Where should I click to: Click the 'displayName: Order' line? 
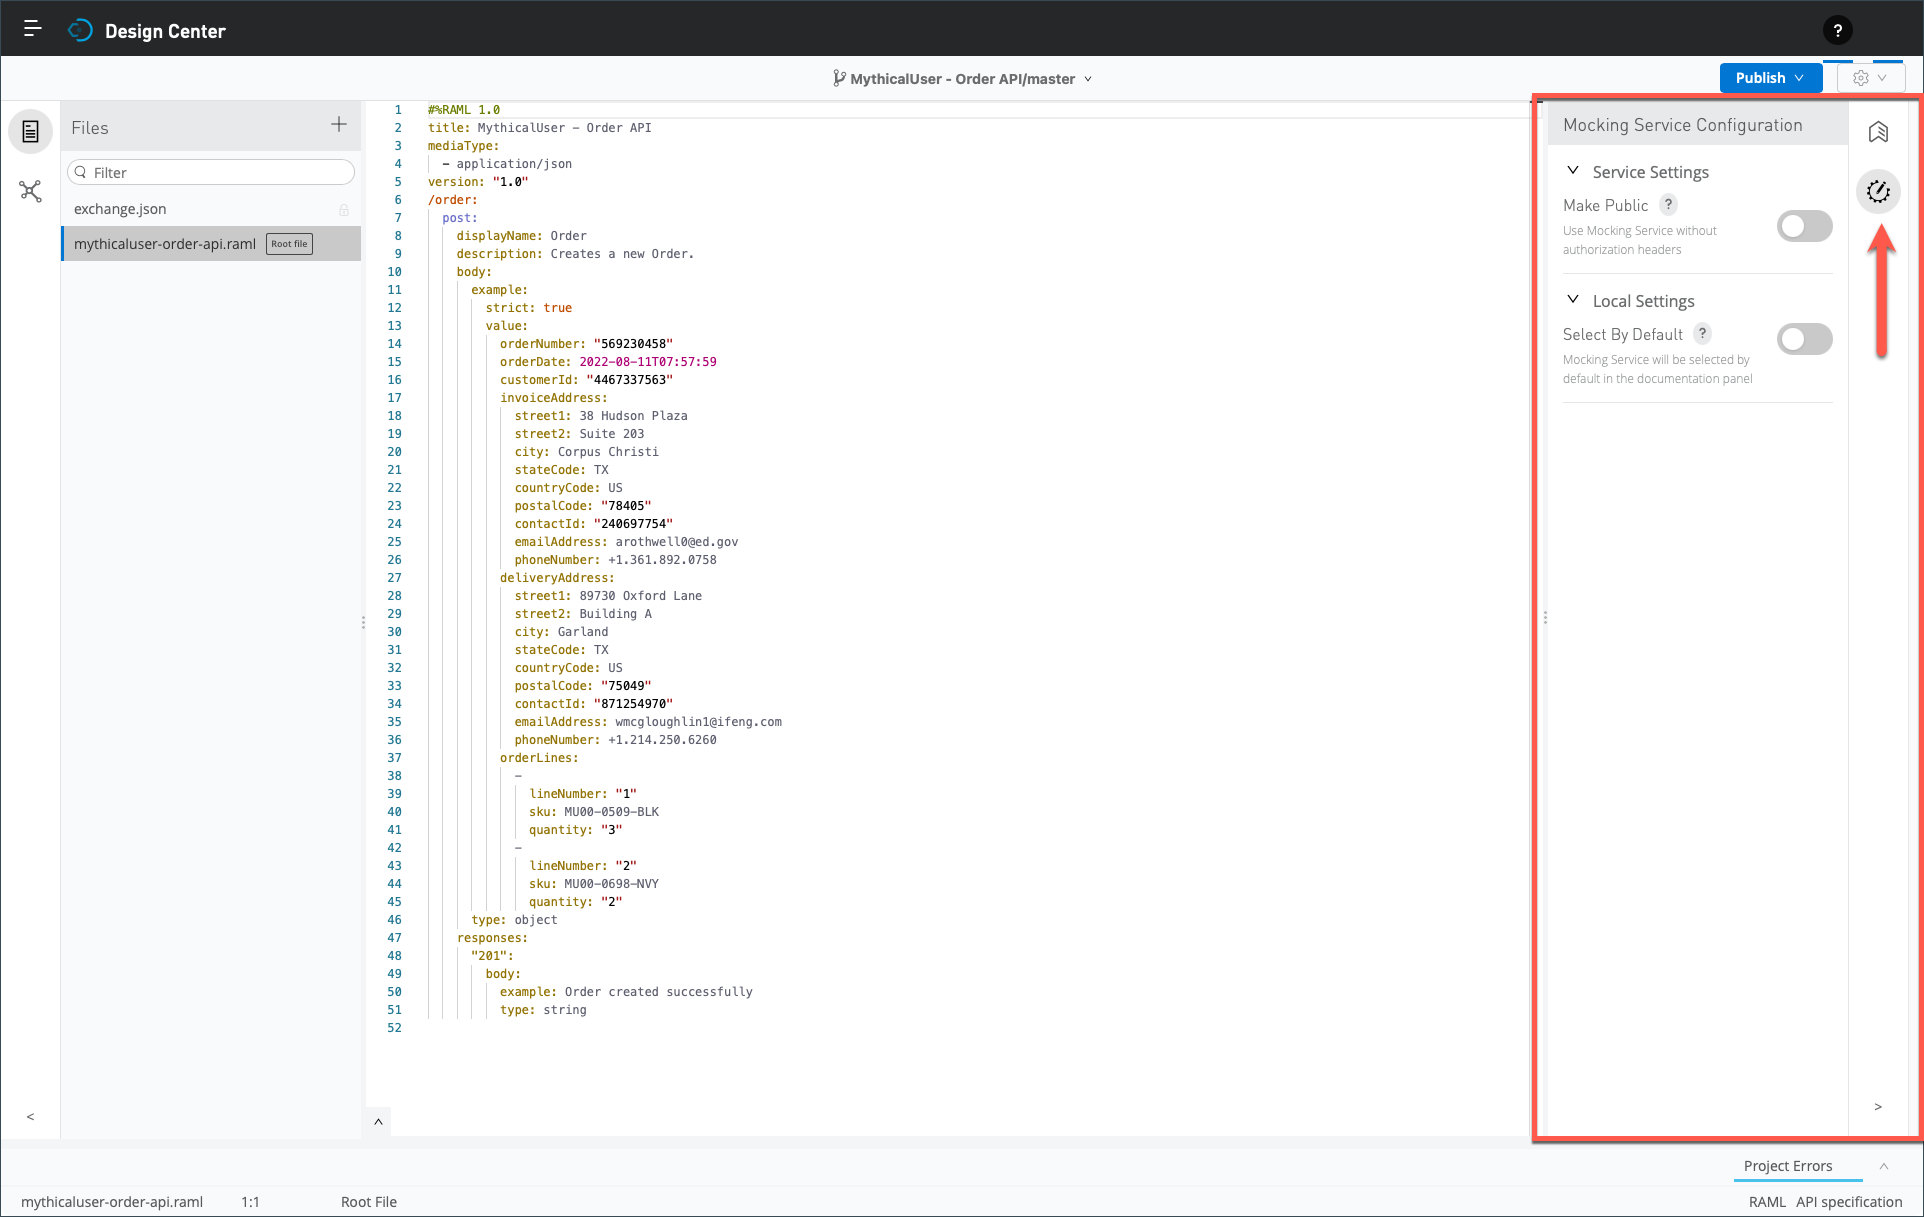point(522,236)
